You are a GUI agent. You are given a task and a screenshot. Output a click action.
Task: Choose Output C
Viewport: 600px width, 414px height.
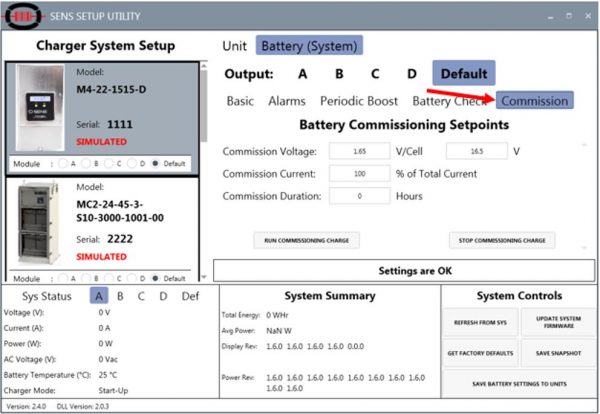(375, 73)
